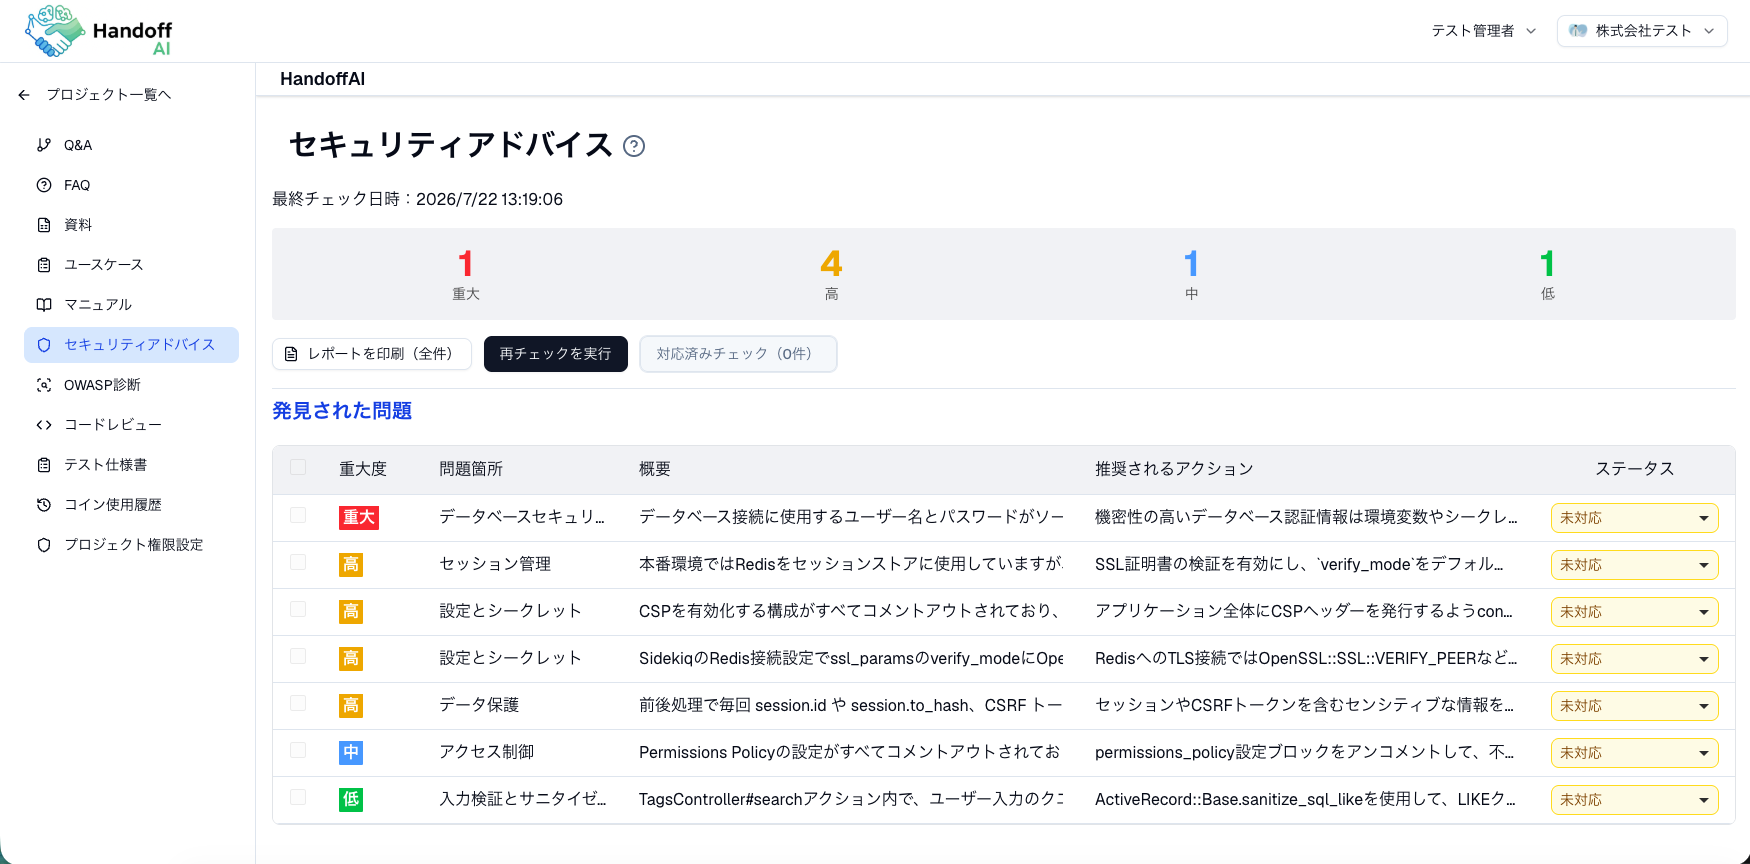Open status dropdown for アクセス制御 row
The image size is (1750, 864).
pos(1634,753)
